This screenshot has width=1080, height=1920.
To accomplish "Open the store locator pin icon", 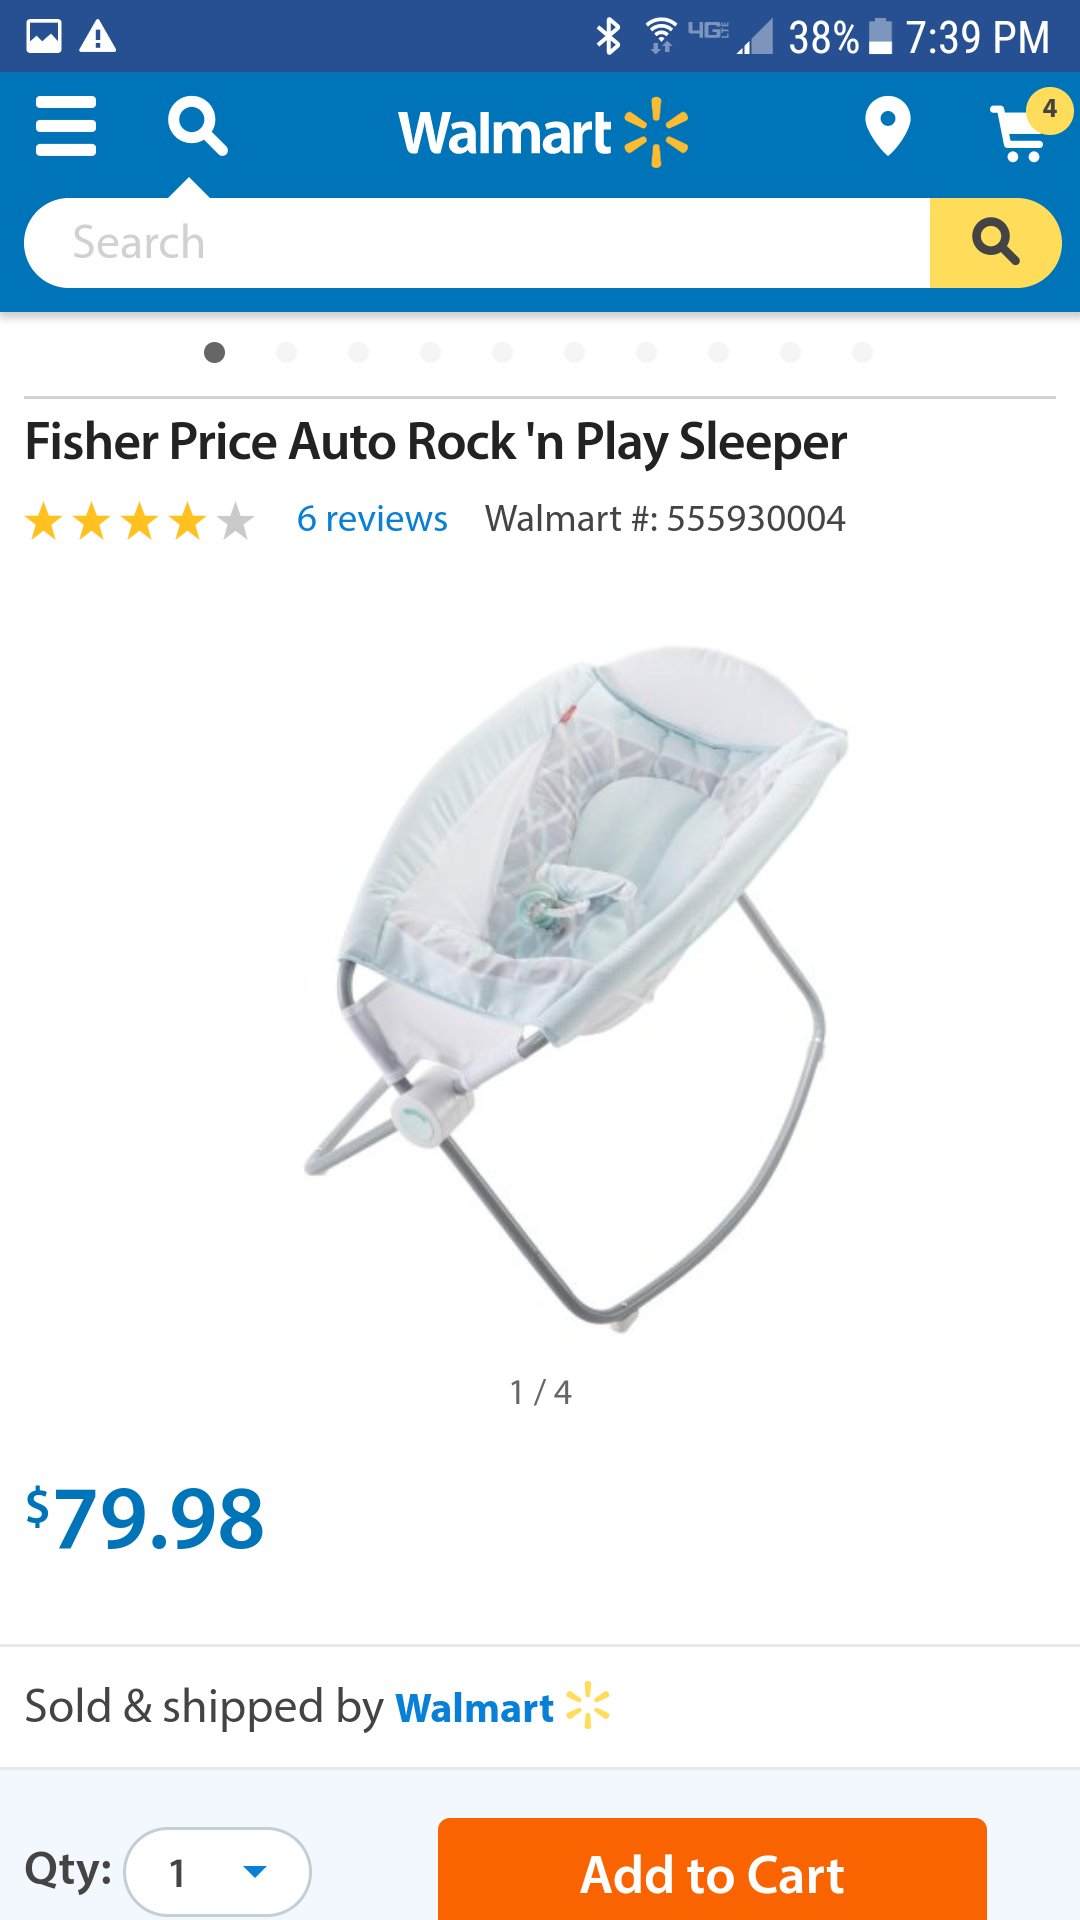I will pos(887,126).
